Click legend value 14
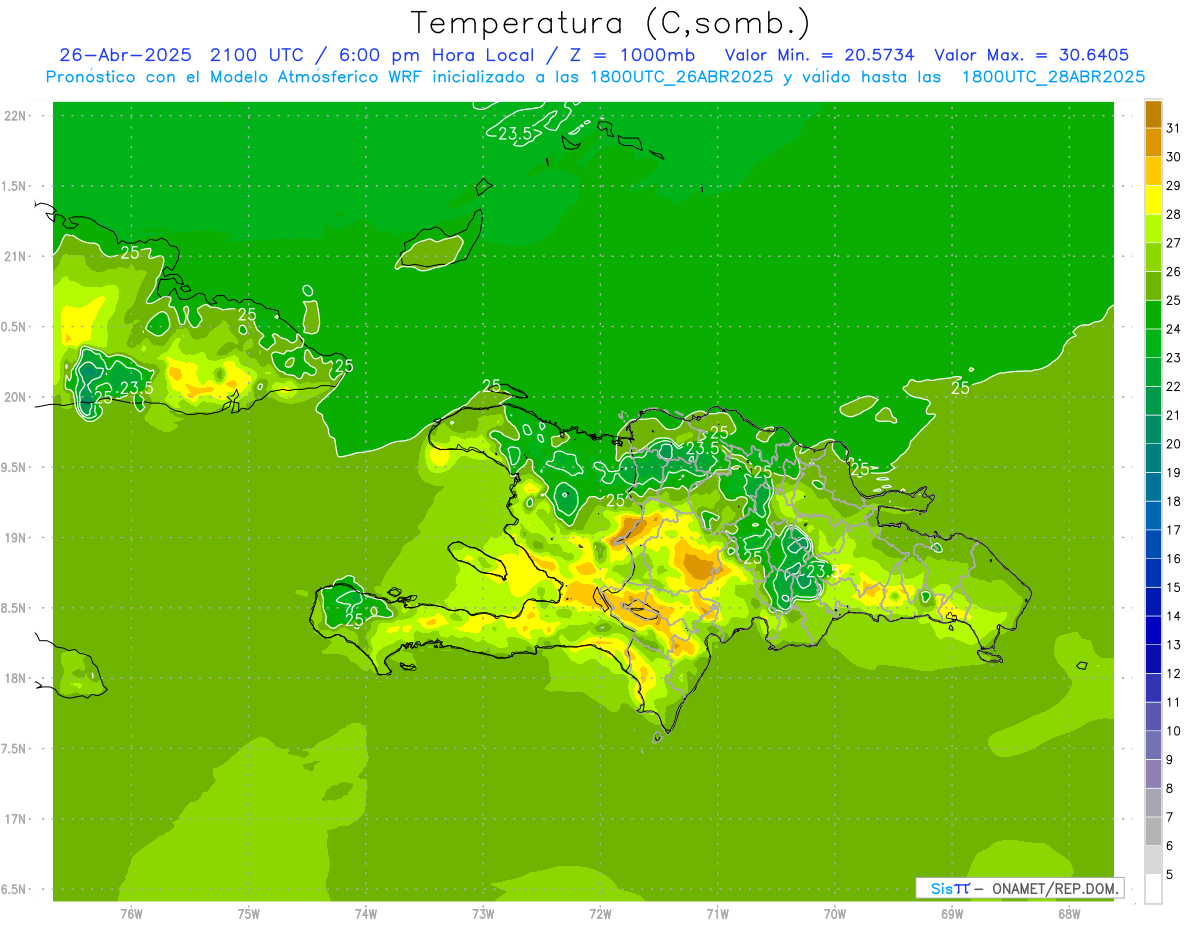 [x=1173, y=616]
